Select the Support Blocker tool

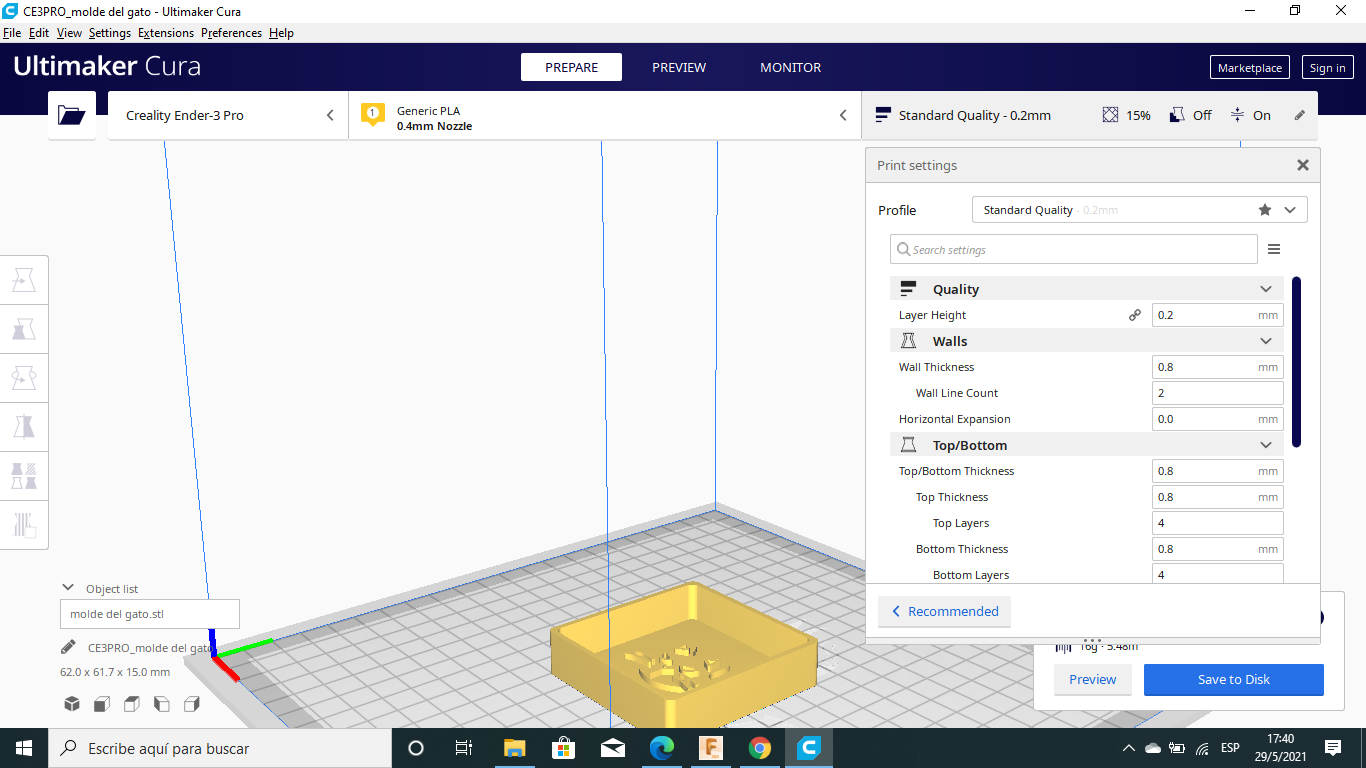[x=24, y=524]
